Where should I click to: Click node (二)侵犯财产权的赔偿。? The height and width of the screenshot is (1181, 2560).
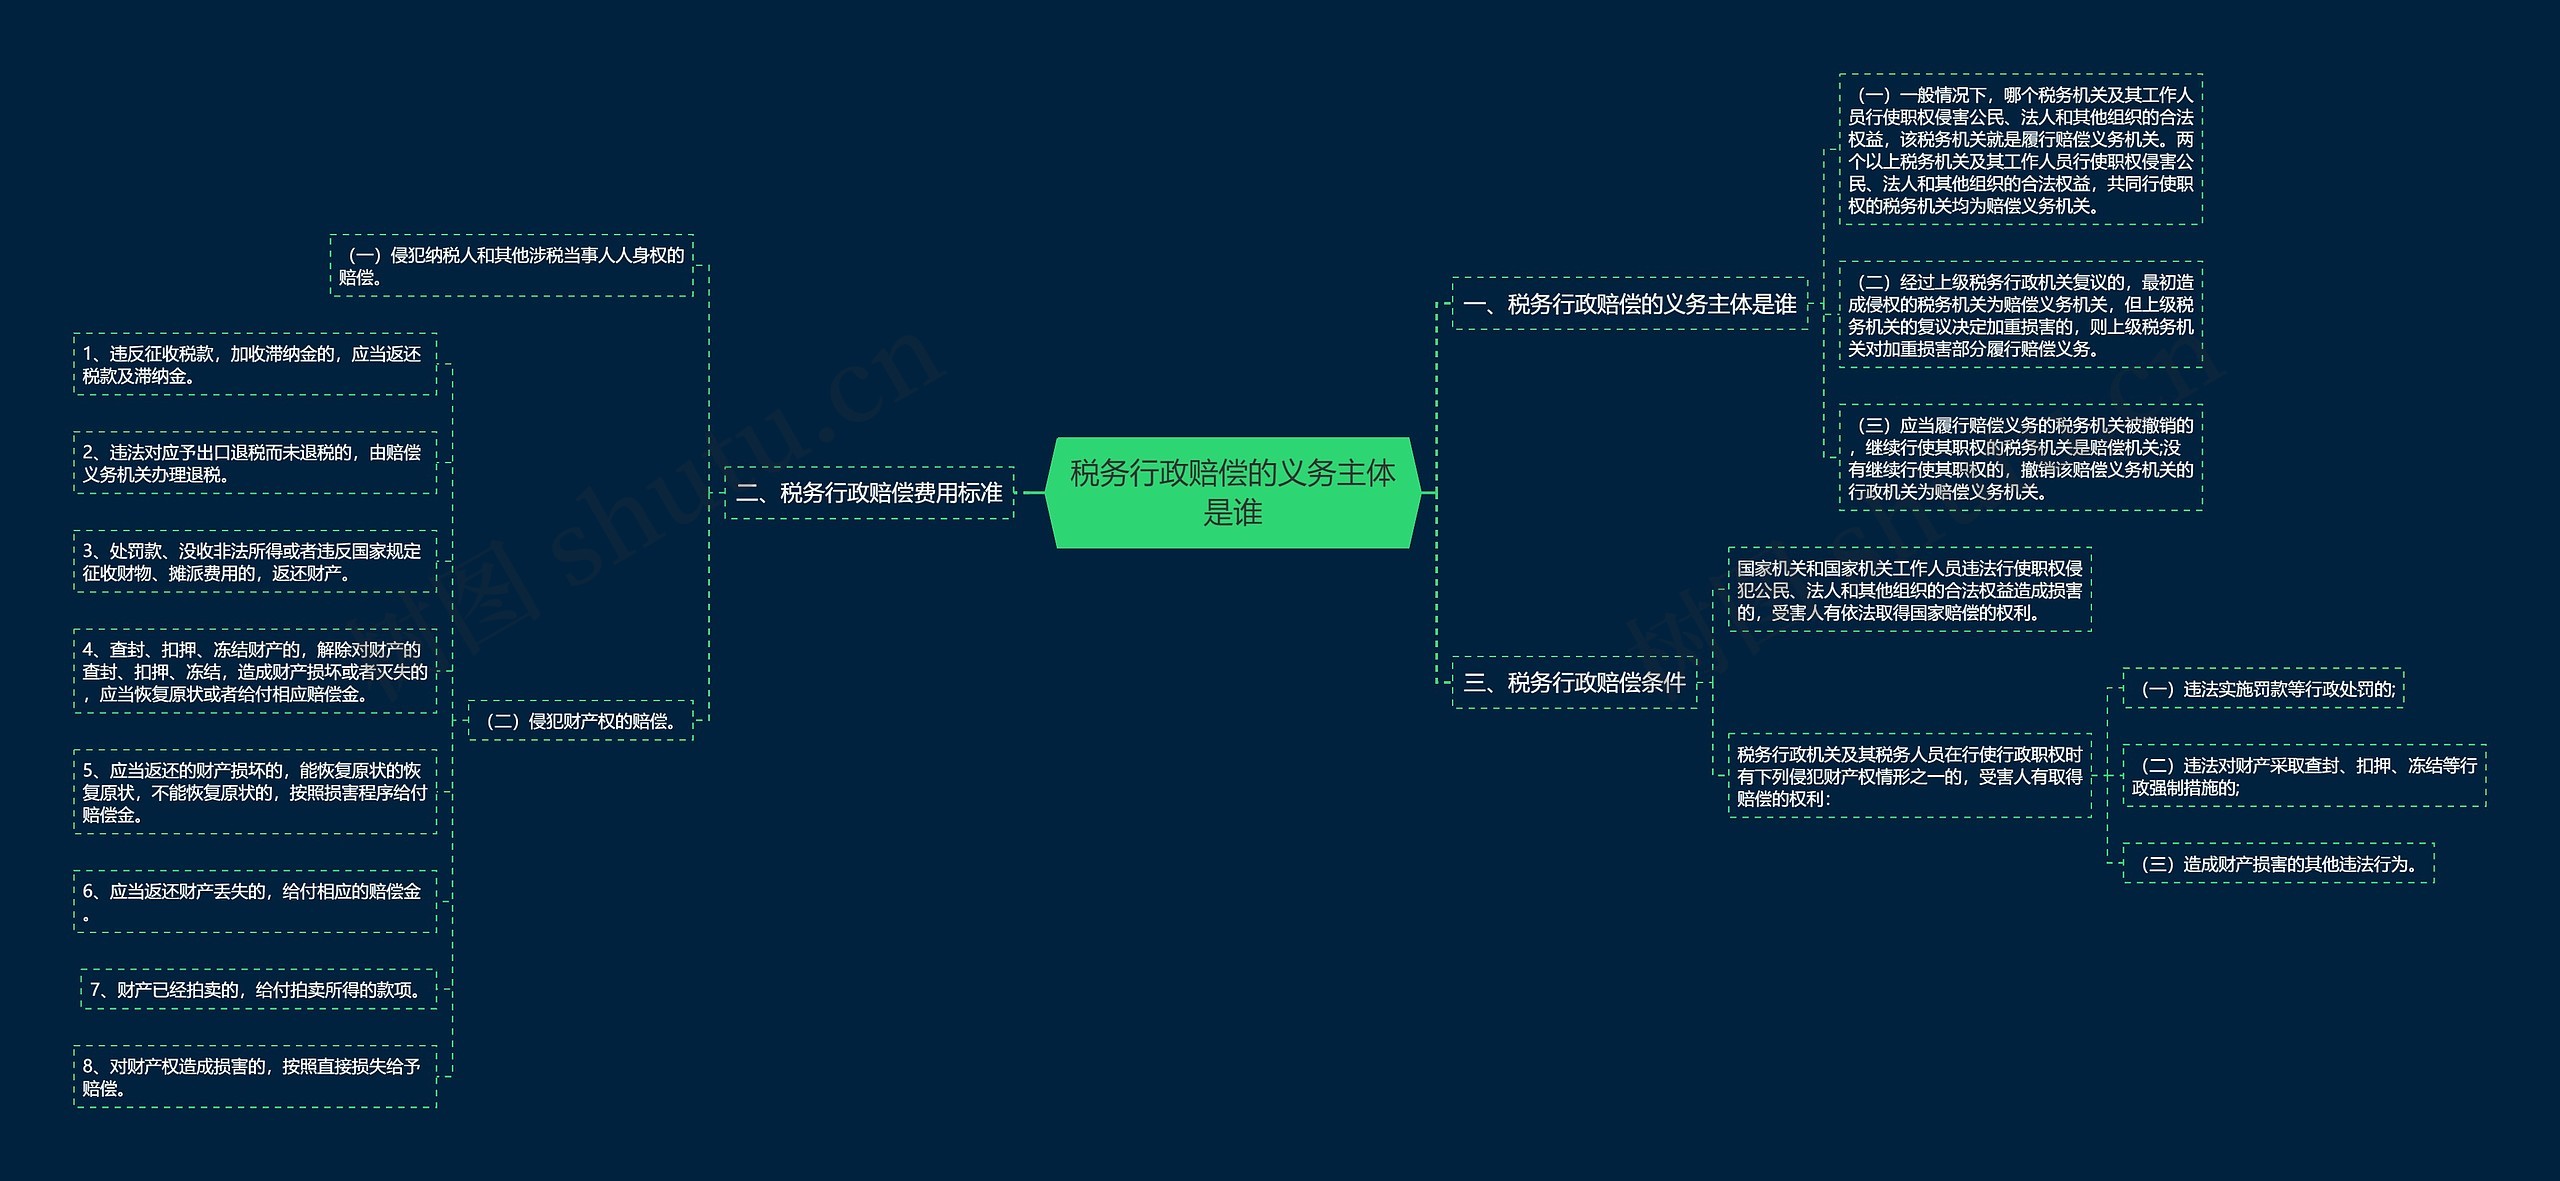[580, 721]
